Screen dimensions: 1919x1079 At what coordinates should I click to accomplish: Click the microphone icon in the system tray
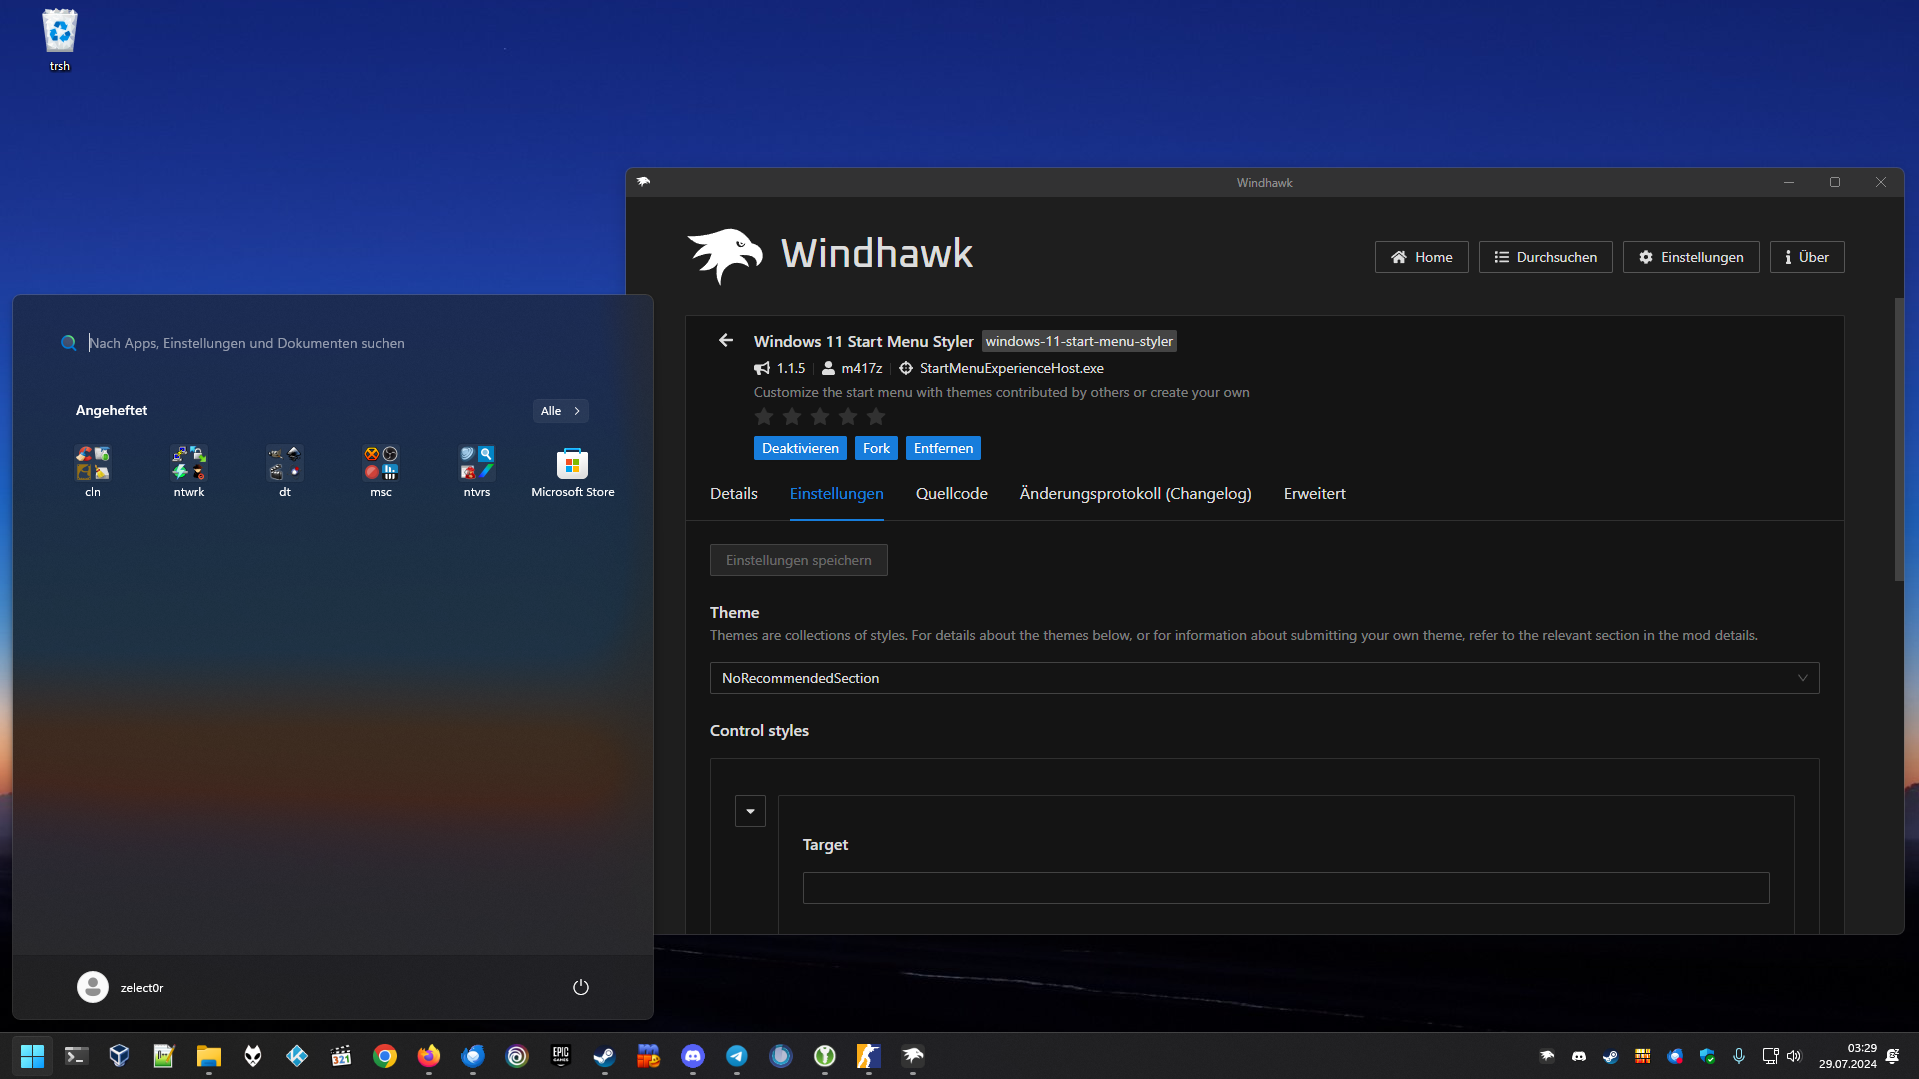(x=1739, y=1056)
